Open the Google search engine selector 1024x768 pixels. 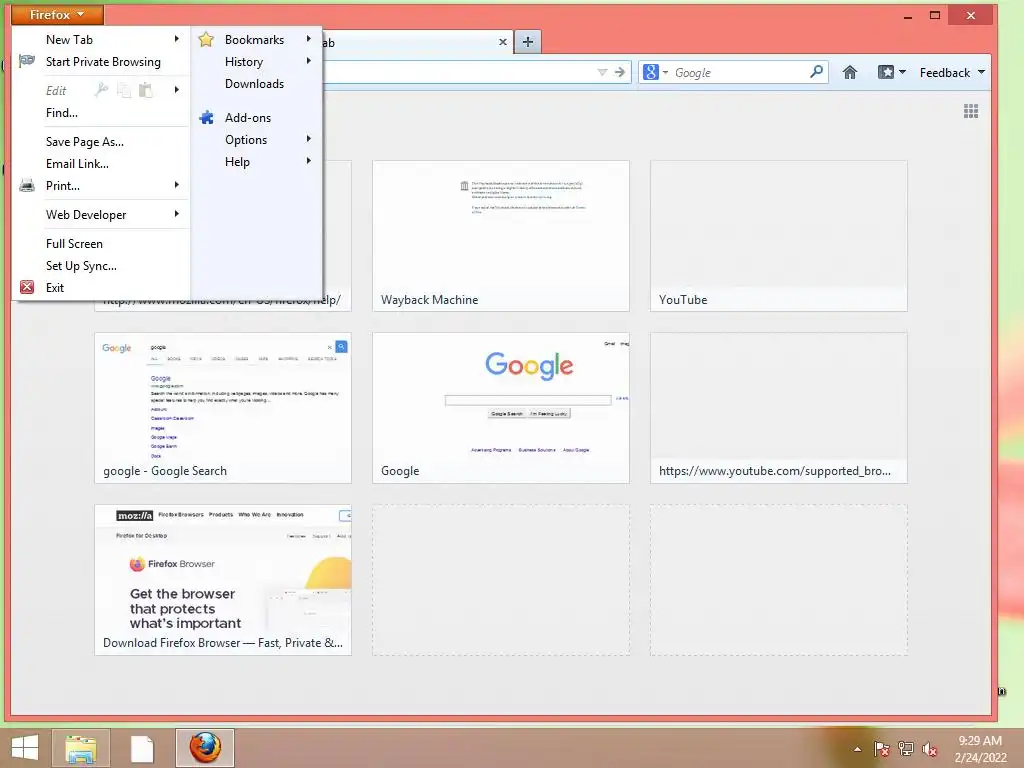656,72
